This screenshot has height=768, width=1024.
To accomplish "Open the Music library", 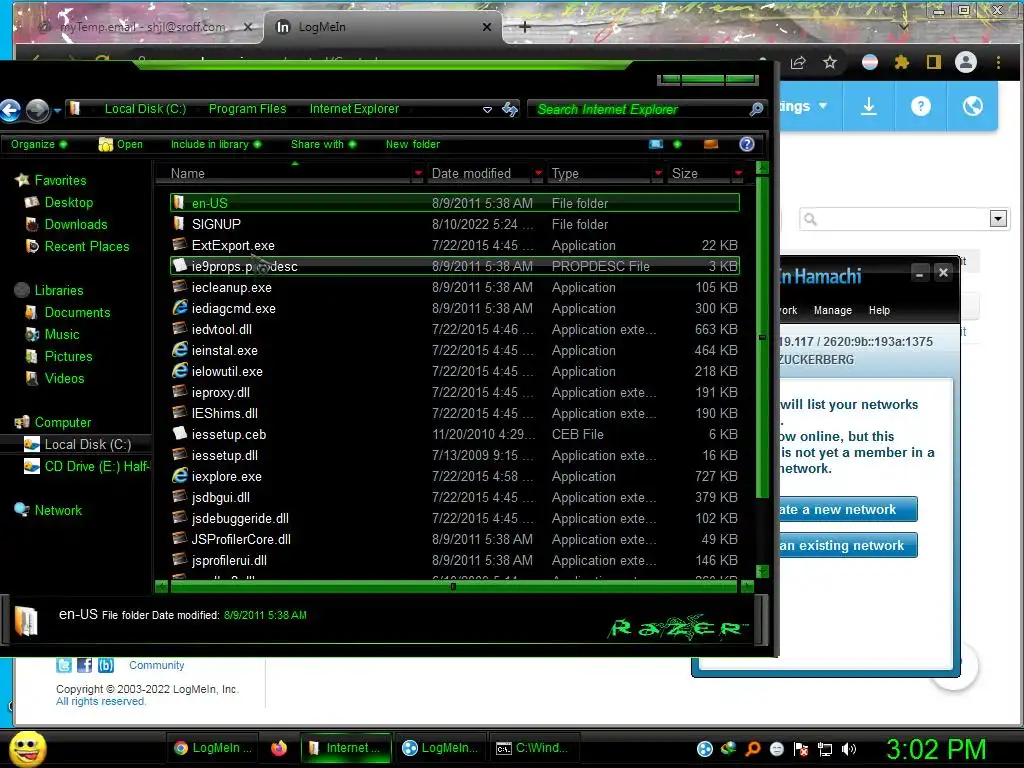I will pyautogui.click(x=62, y=334).
